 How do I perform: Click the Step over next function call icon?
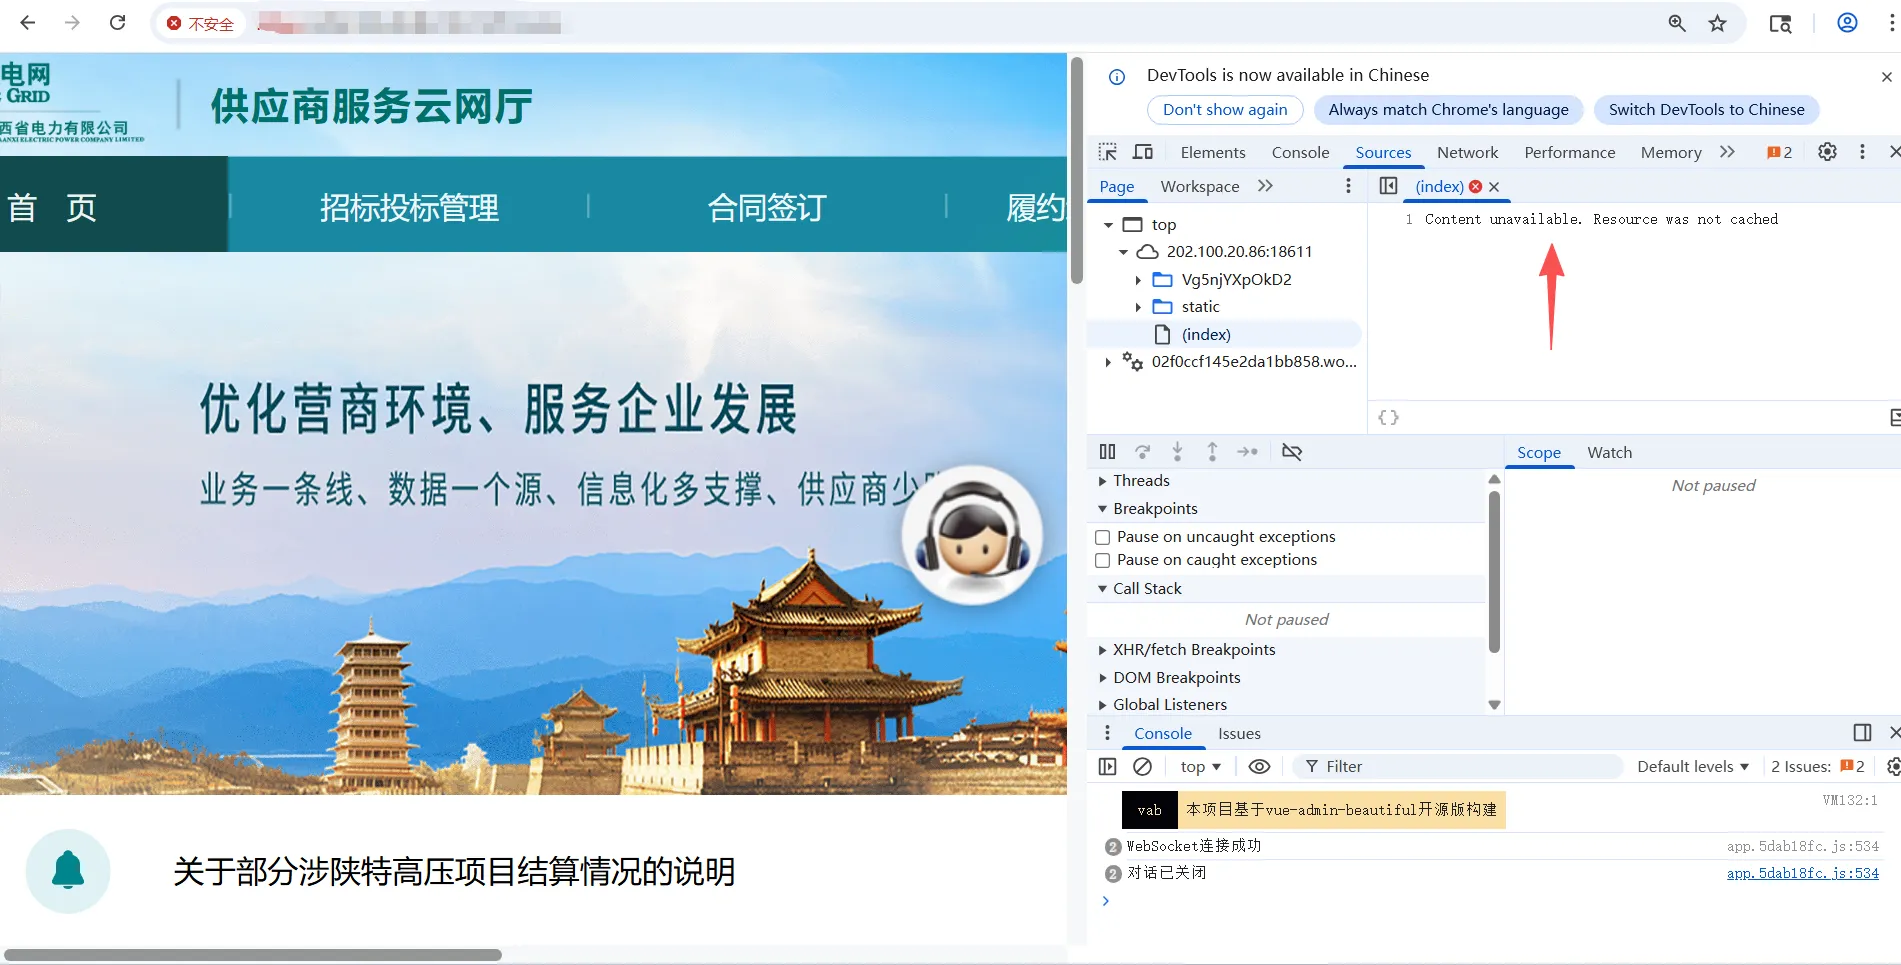pos(1143,451)
